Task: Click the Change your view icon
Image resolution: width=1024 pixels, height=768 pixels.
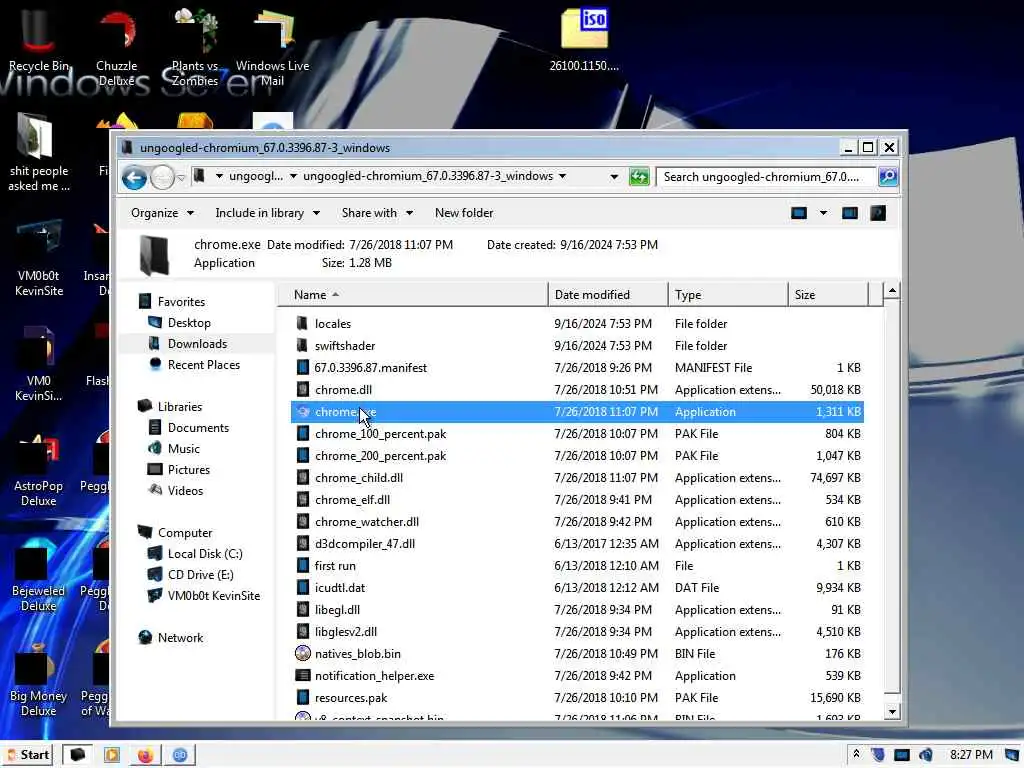Action: pos(799,213)
